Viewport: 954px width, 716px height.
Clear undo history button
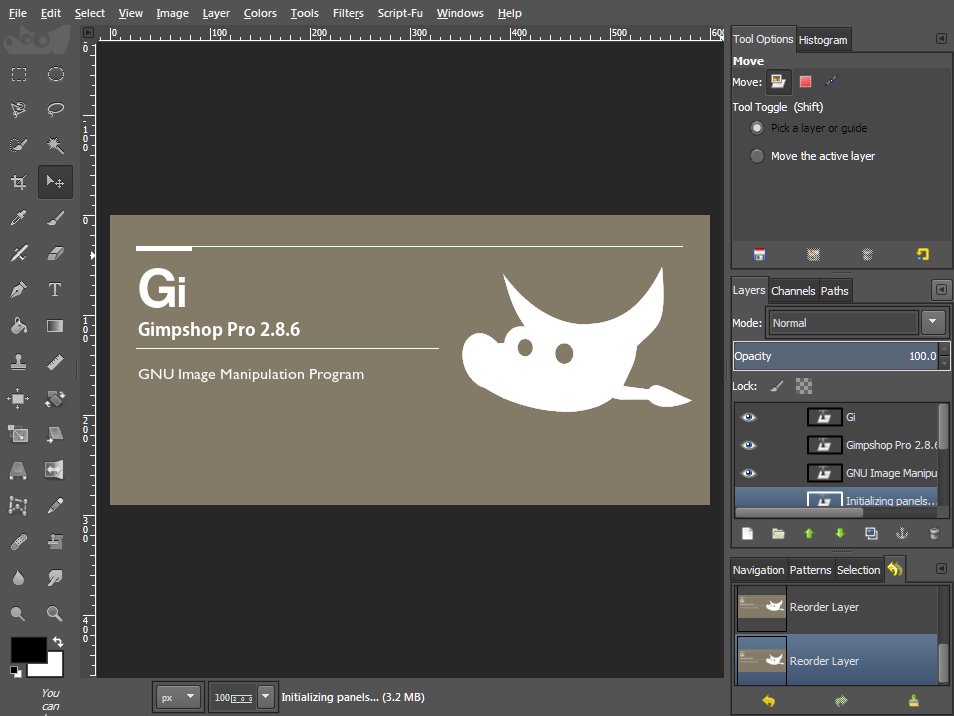tap(914, 701)
